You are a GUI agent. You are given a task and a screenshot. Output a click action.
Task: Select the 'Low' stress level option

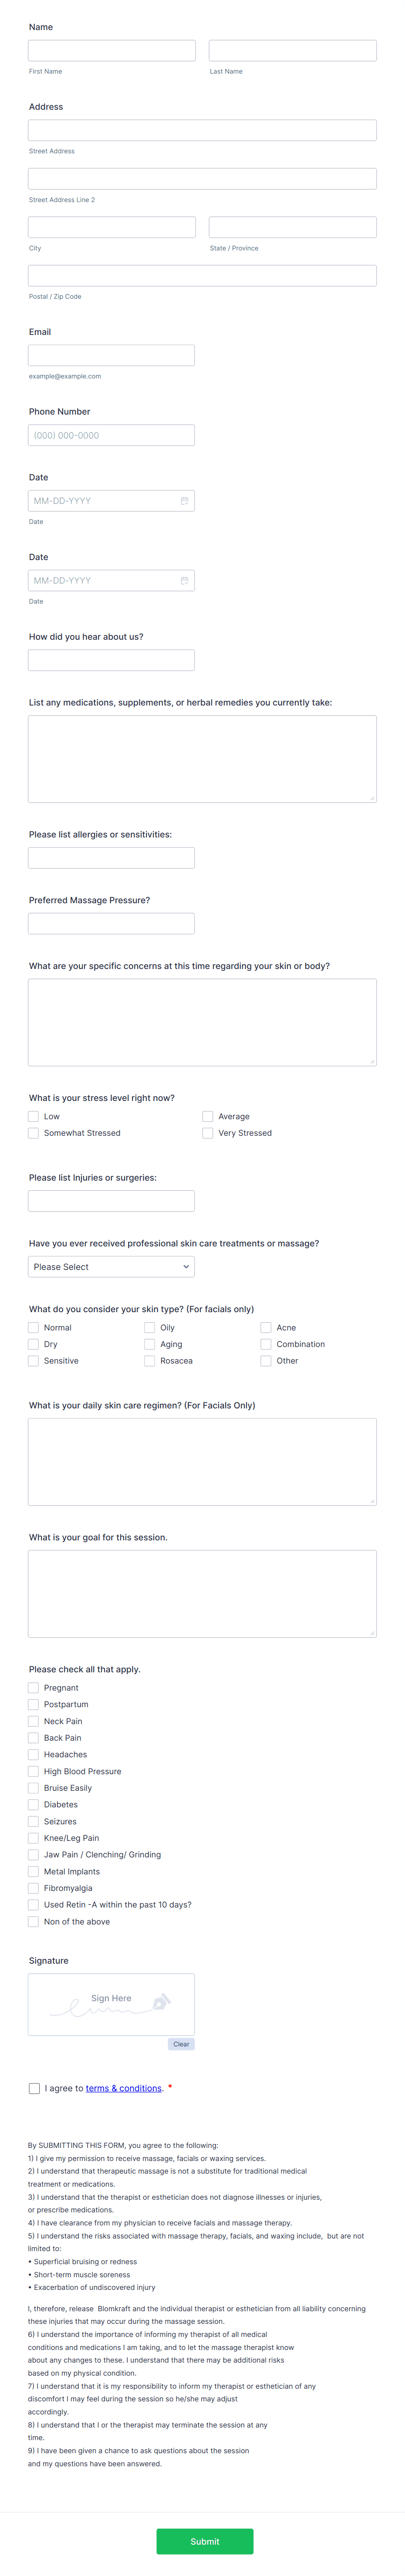tap(33, 1116)
